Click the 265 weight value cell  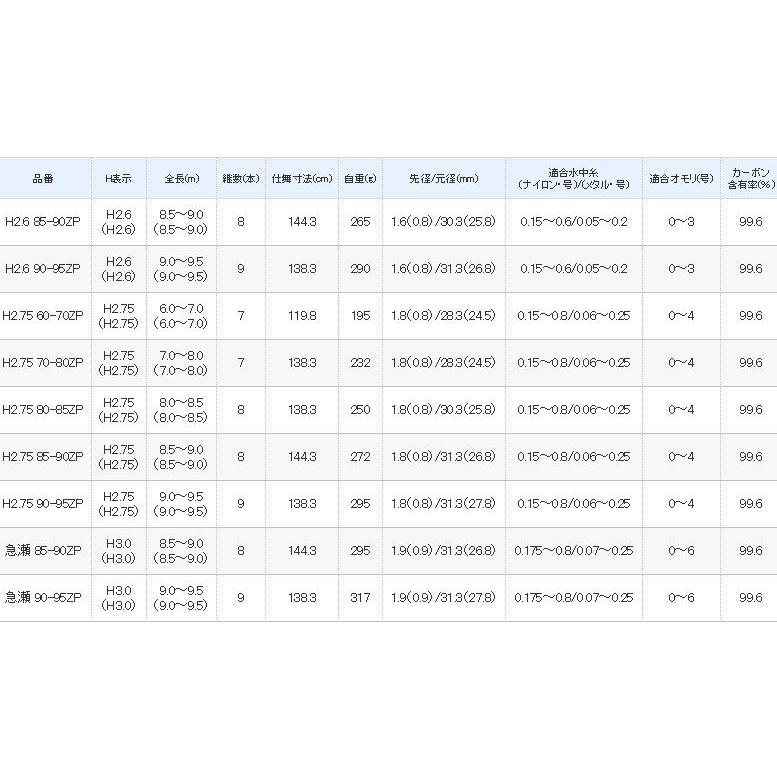tap(360, 222)
